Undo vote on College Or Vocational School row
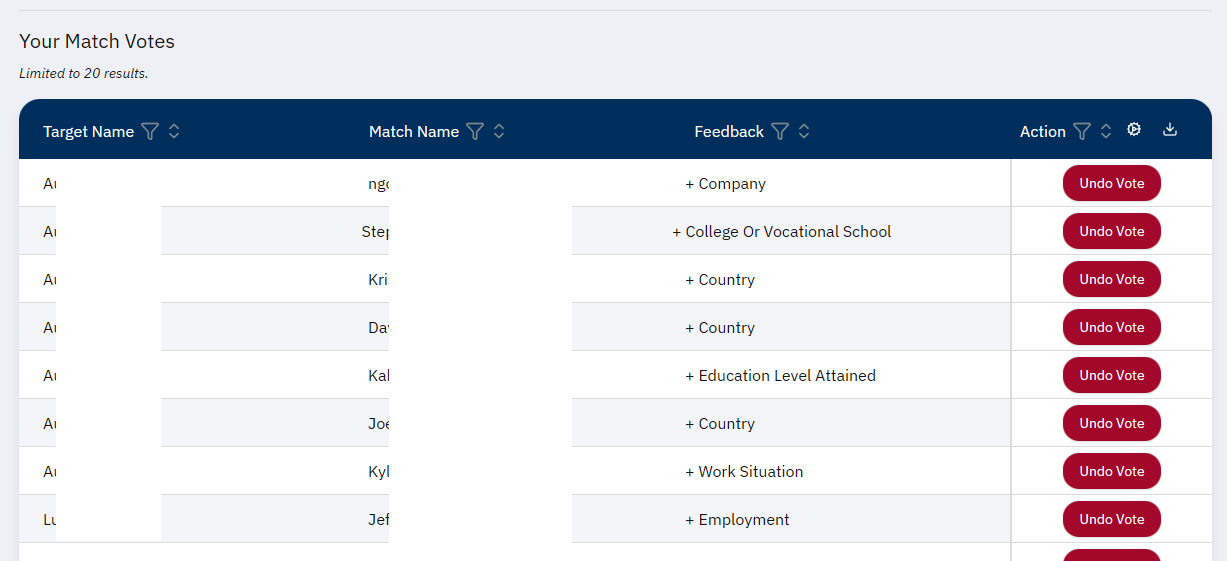1227x561 pixels. click(1111, 231)
